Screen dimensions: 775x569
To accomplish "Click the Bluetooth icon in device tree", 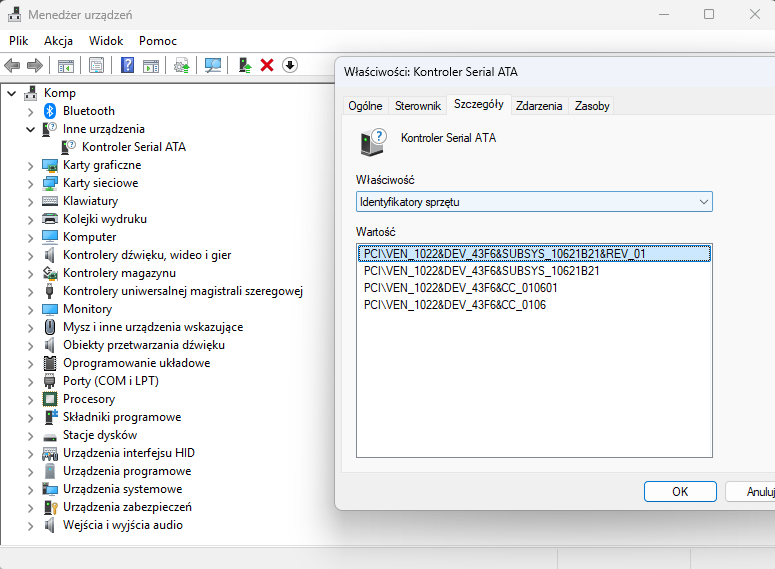I will click(50, 111).
